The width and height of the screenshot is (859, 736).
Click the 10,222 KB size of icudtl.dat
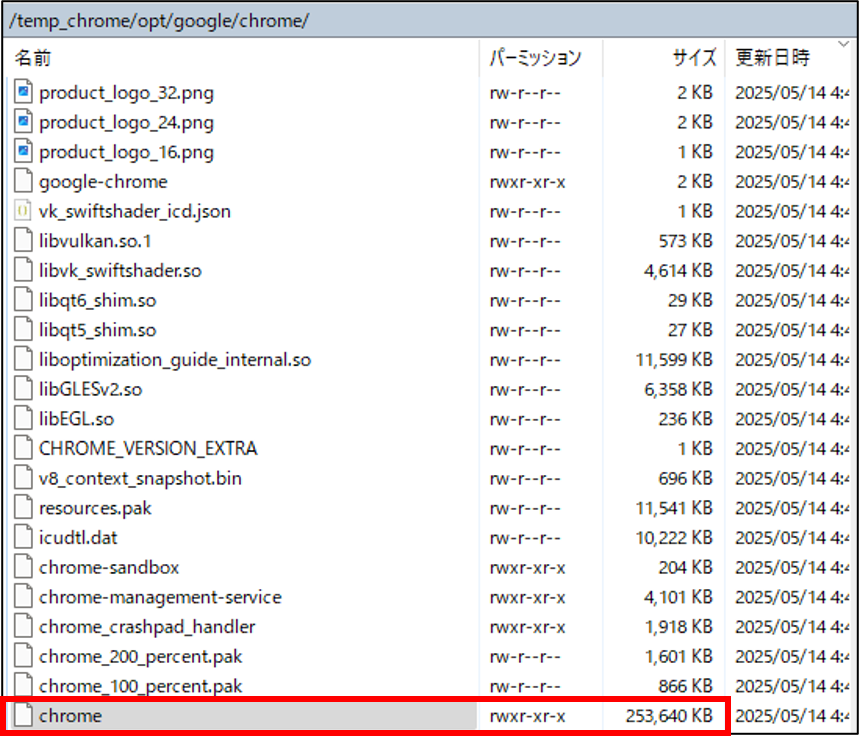tap(674, 538)
